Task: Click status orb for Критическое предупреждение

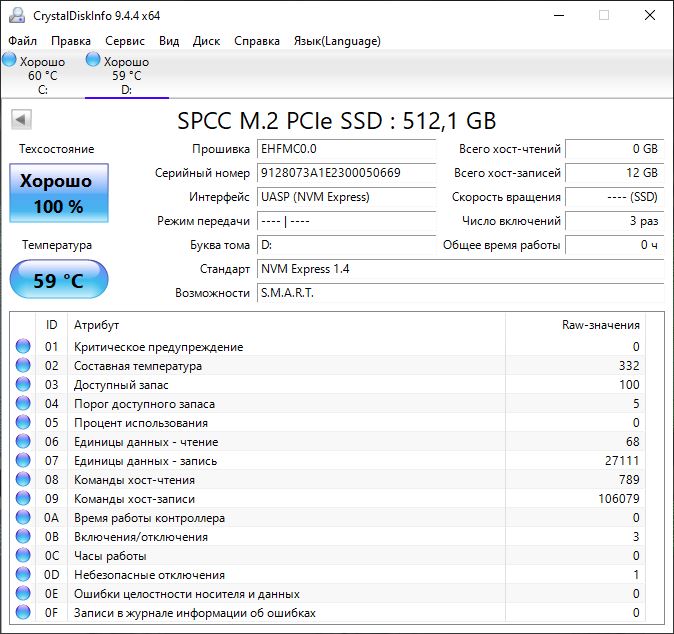Action: (23, 347)
